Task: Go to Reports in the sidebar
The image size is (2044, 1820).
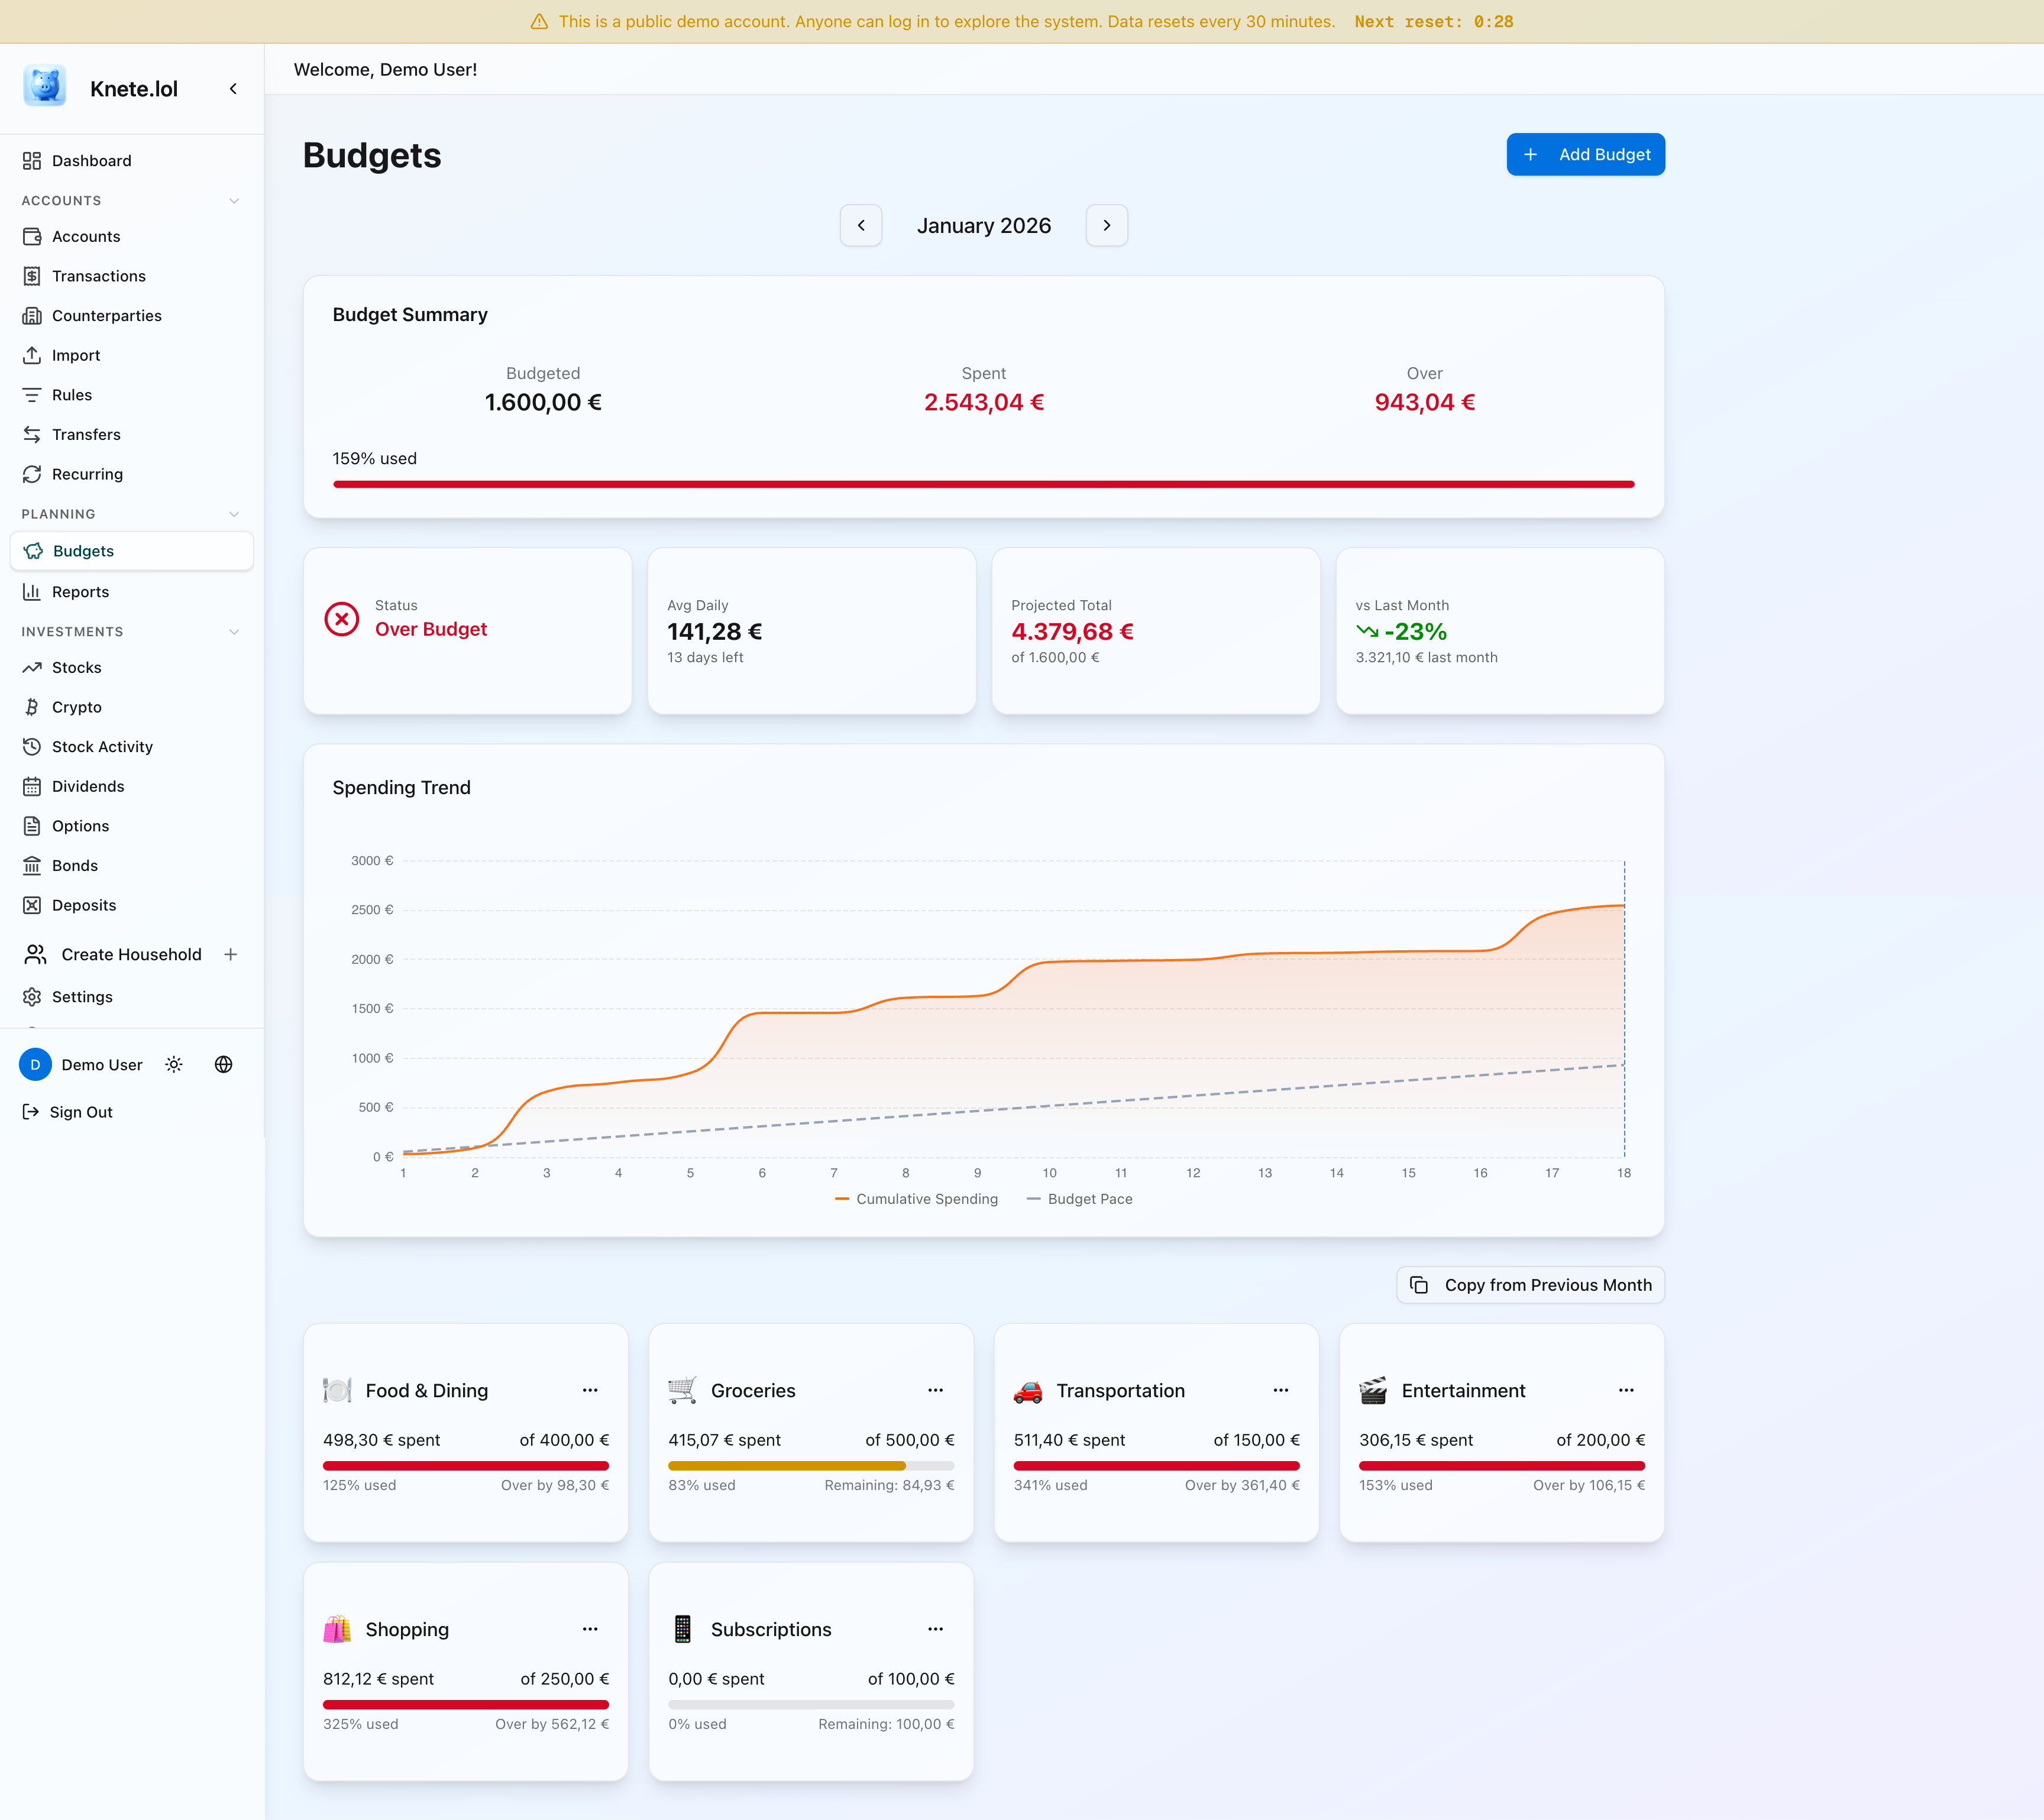Action: click(x=79, y=591)
